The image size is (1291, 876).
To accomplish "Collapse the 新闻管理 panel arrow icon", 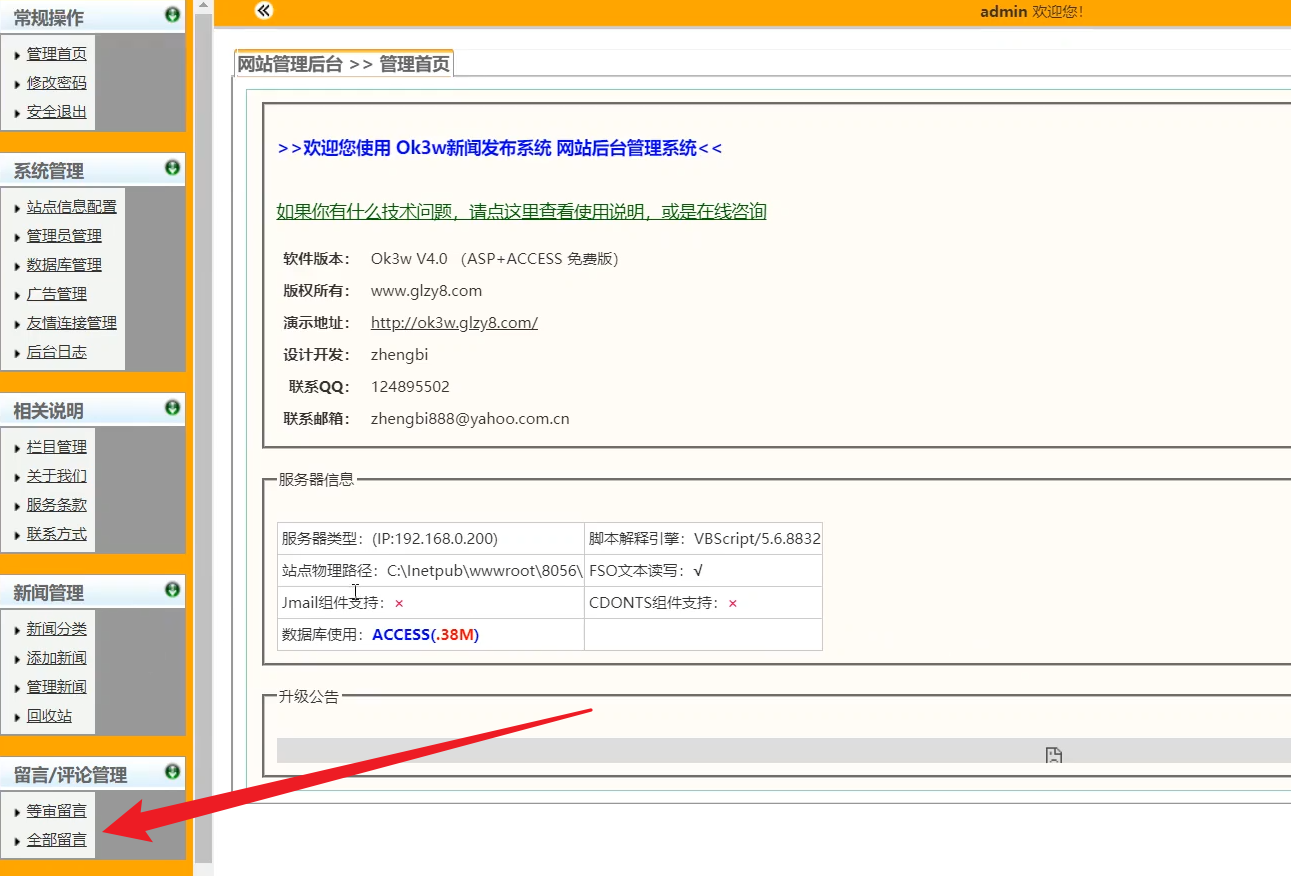I will (x=172, y=590).
